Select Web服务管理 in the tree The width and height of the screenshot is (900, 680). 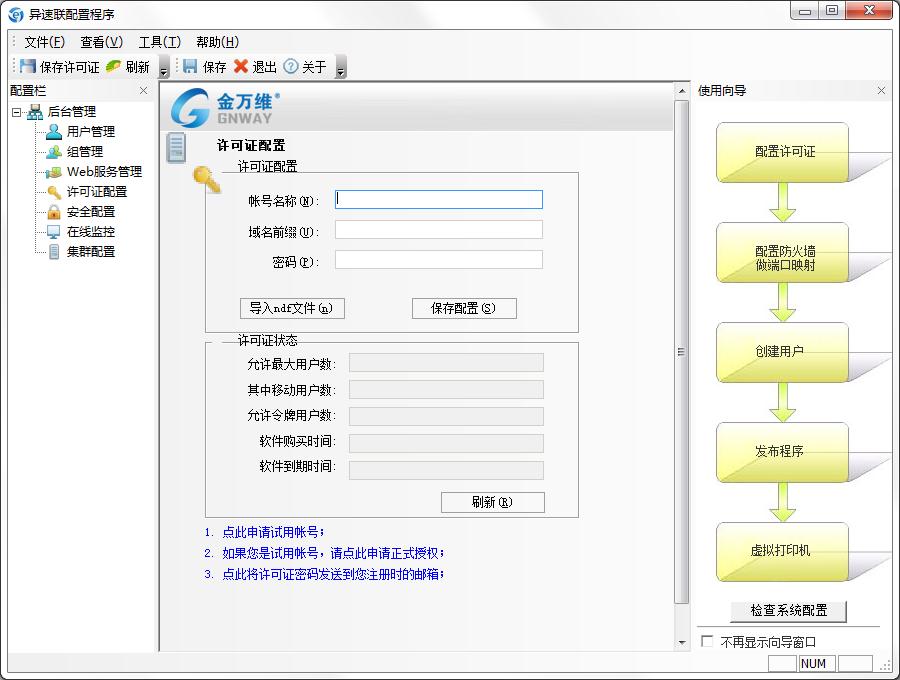[104, 172]
